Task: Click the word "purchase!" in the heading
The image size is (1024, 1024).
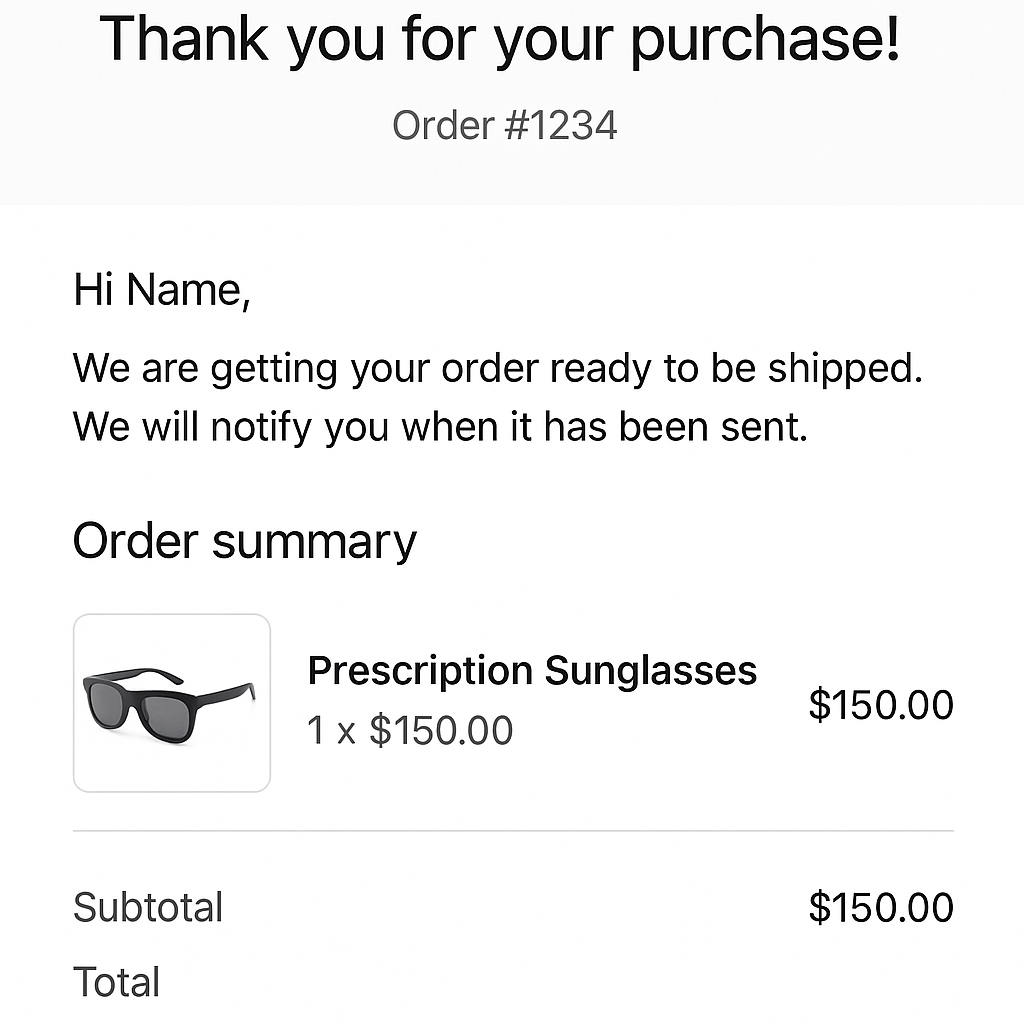Action: (763, 40)
